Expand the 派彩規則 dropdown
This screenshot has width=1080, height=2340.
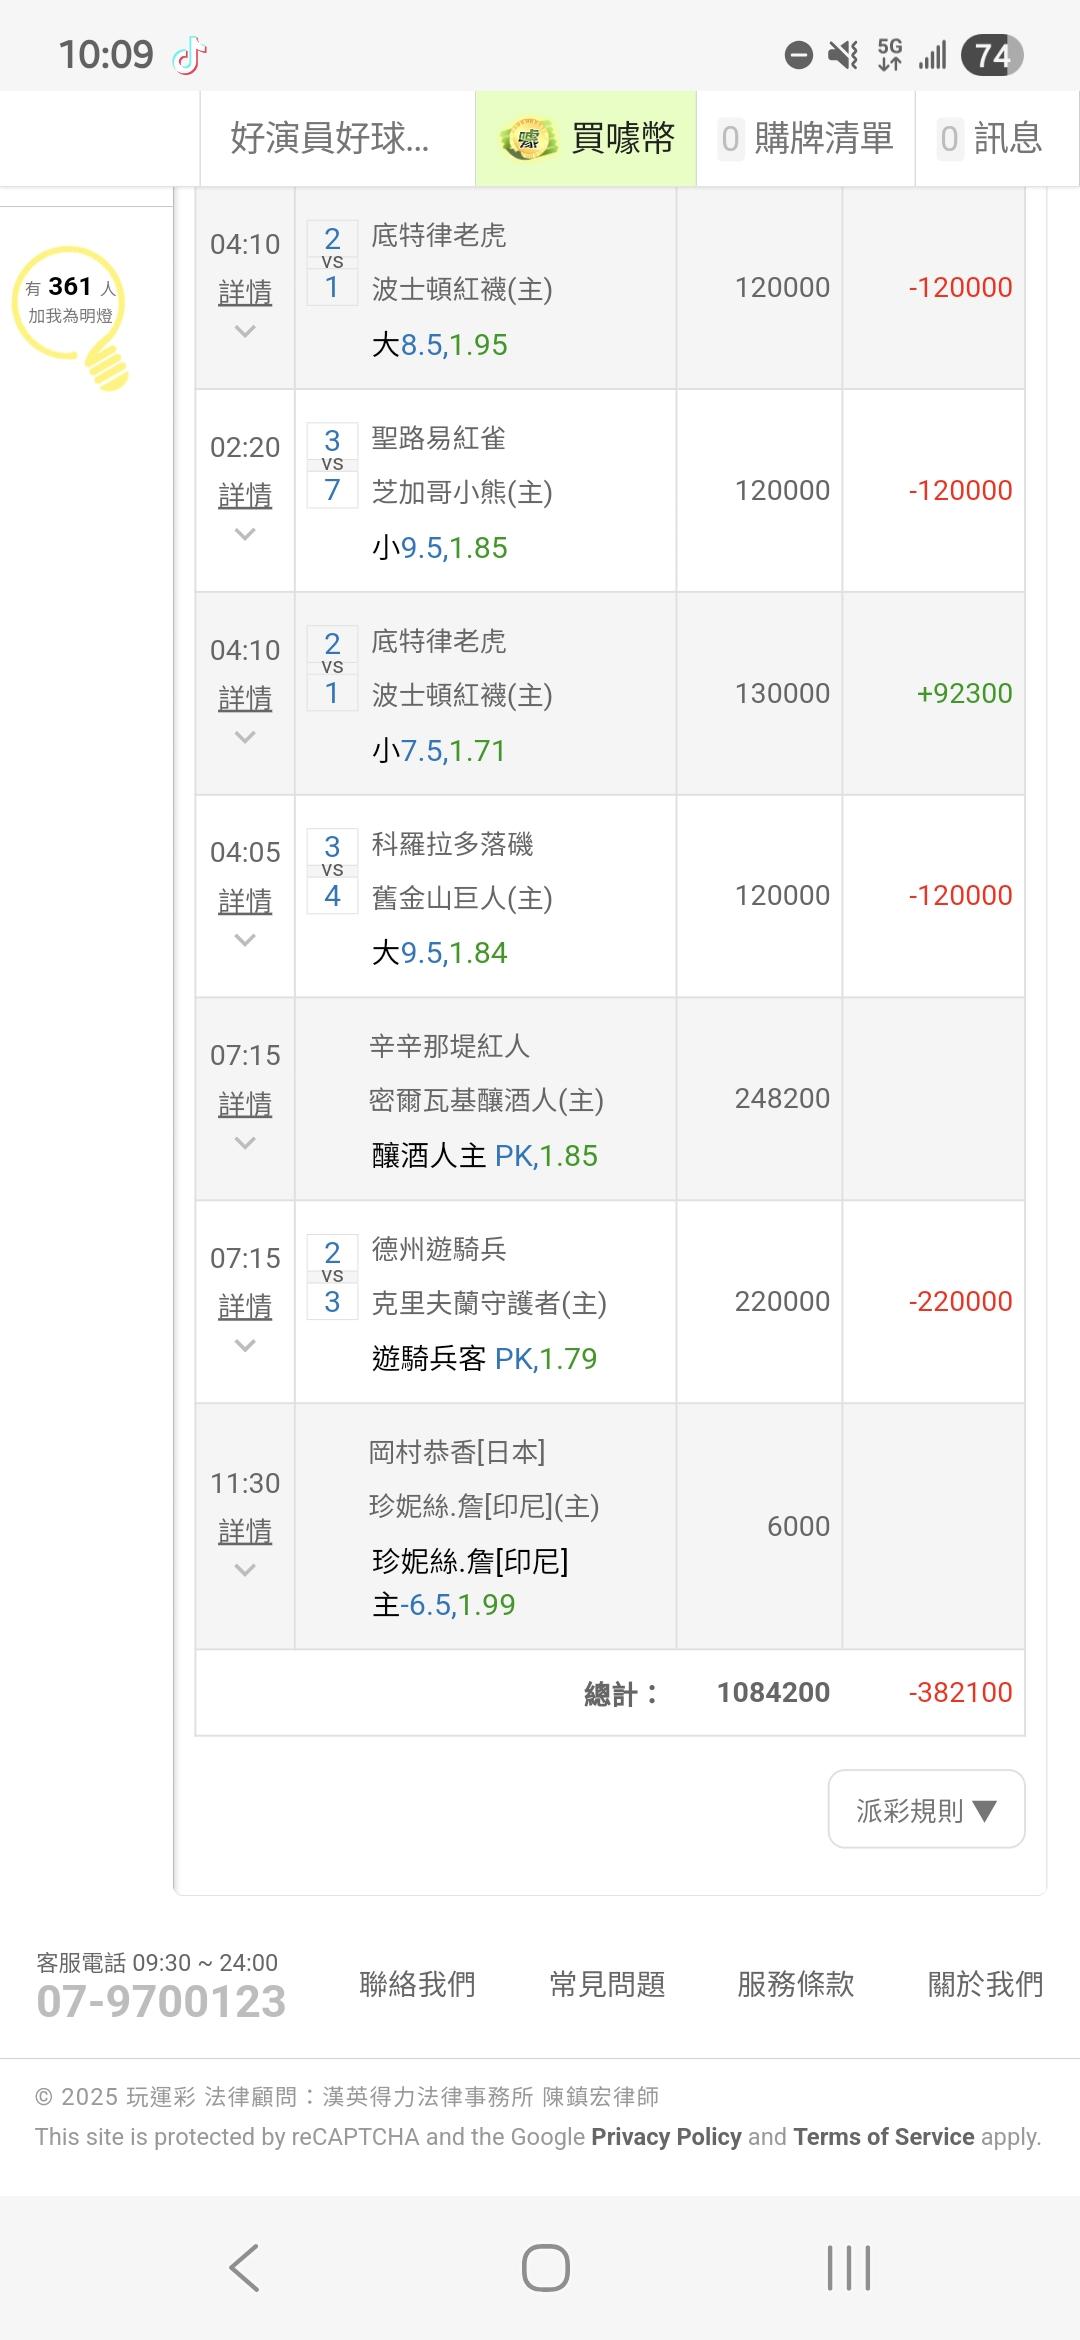926,1810
